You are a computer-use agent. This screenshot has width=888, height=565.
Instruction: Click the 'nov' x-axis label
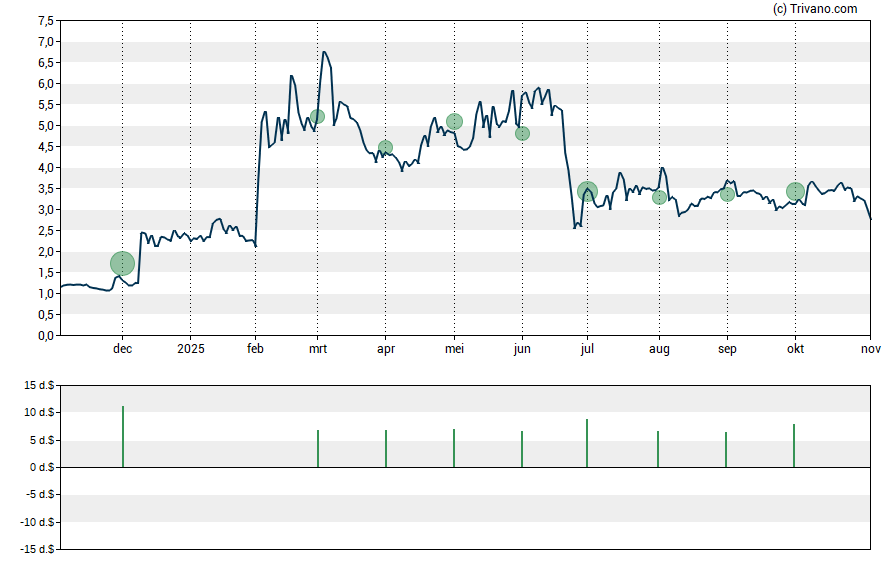click(871, 349)
